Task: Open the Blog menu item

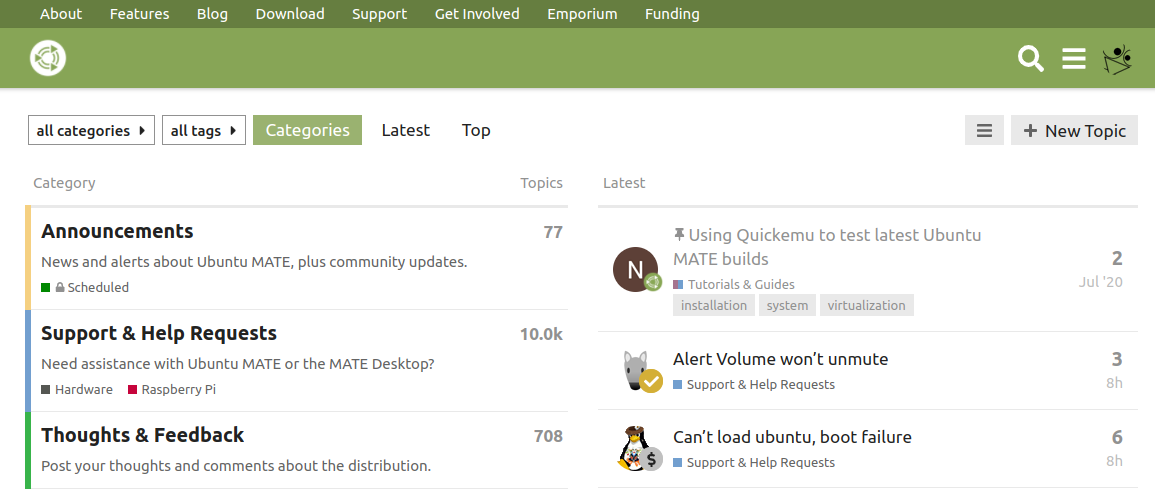Action: tap(212, 14)
